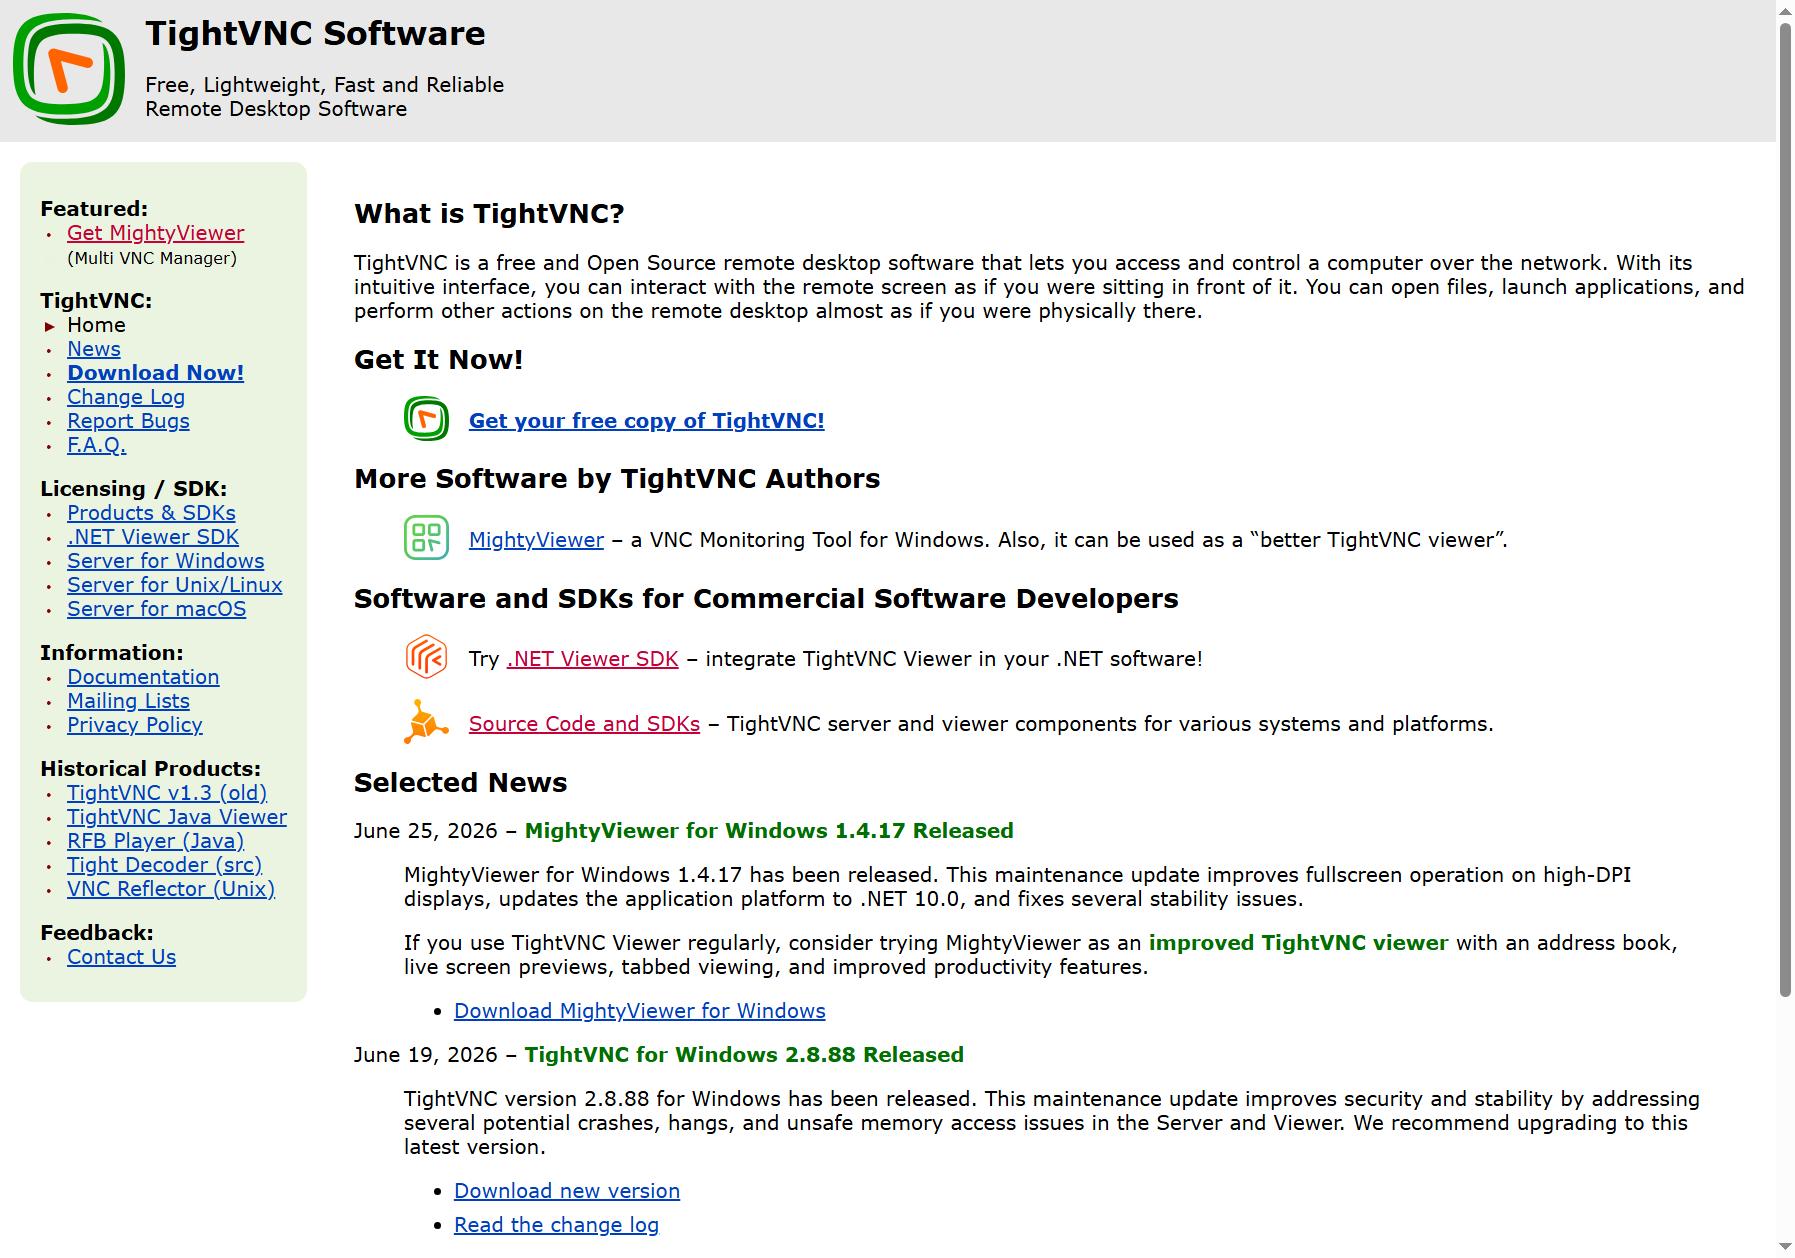Open the red .NET Viewer SDK link in the main content

tap(592, 659)
